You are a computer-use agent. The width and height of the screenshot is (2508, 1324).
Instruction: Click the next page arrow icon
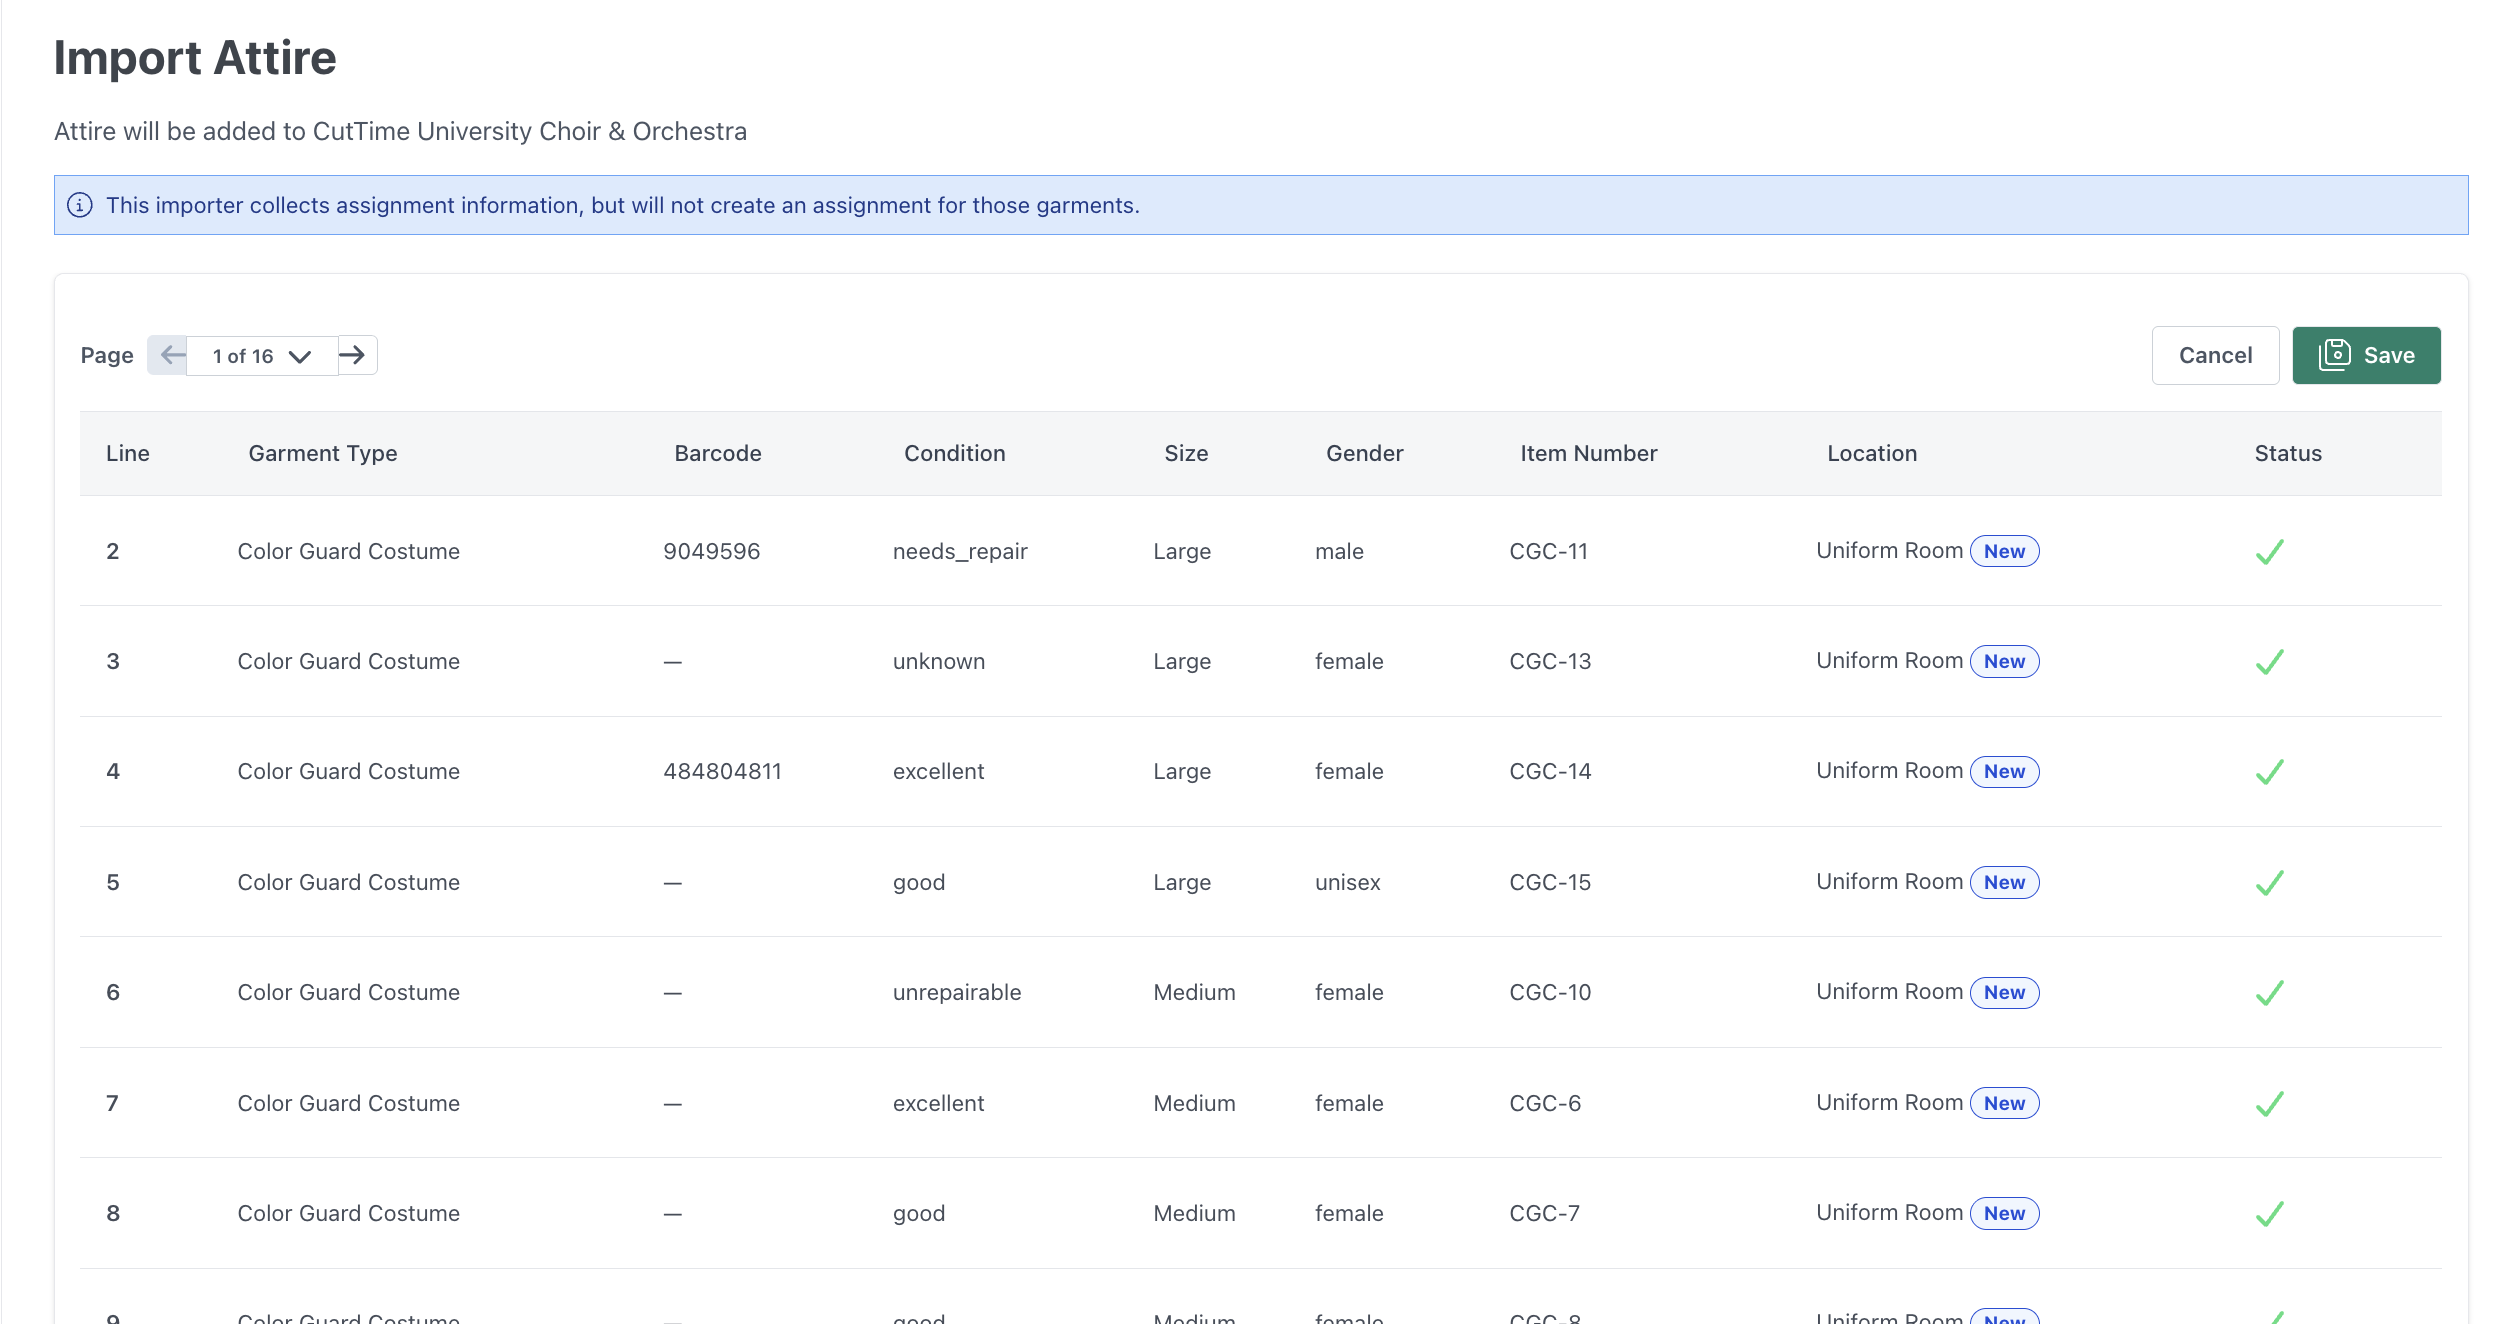(353, 355)
